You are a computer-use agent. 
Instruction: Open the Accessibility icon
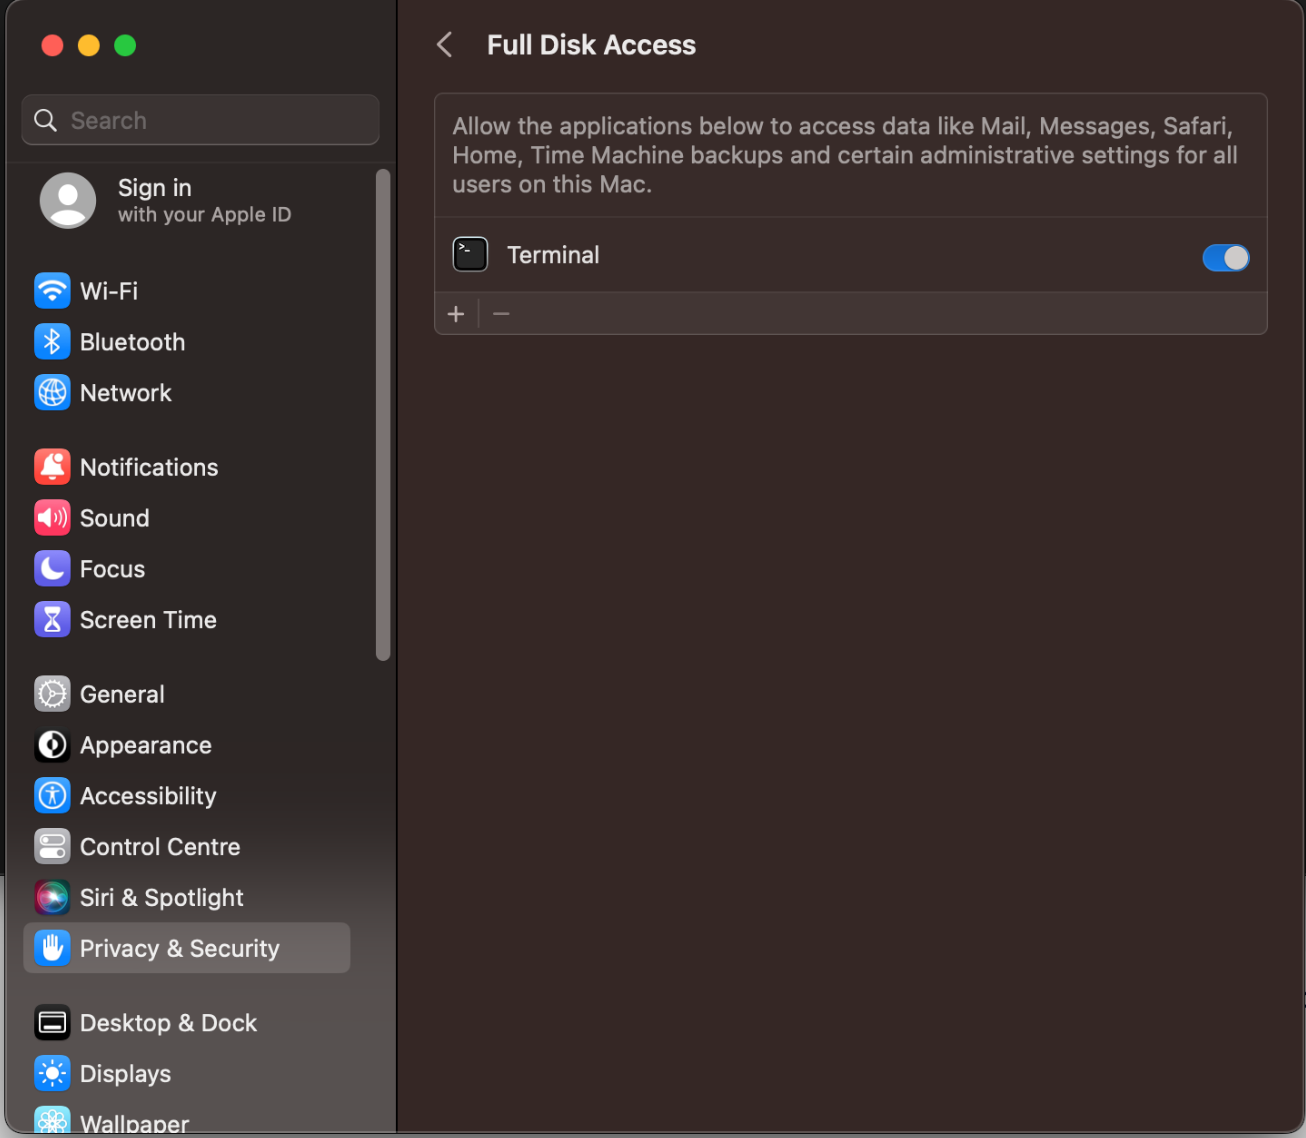click(x=52, y=796)
